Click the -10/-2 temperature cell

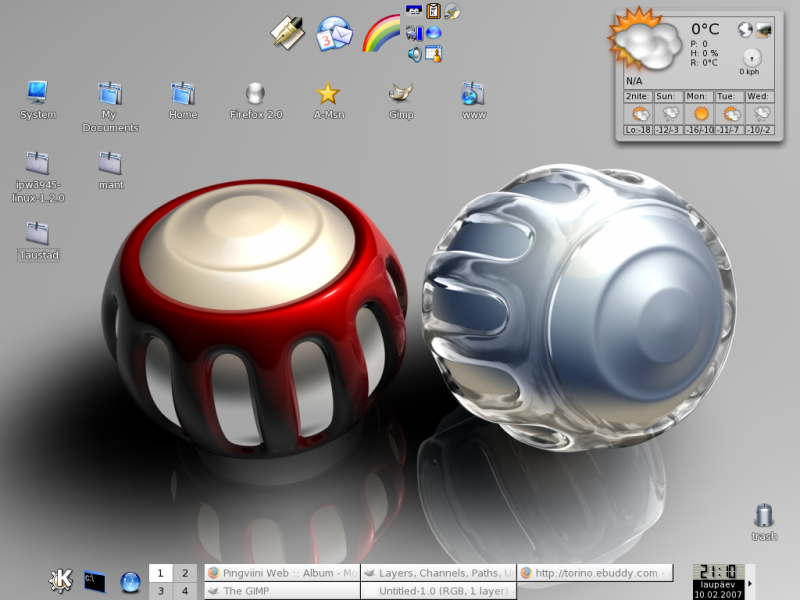(760, 130)
